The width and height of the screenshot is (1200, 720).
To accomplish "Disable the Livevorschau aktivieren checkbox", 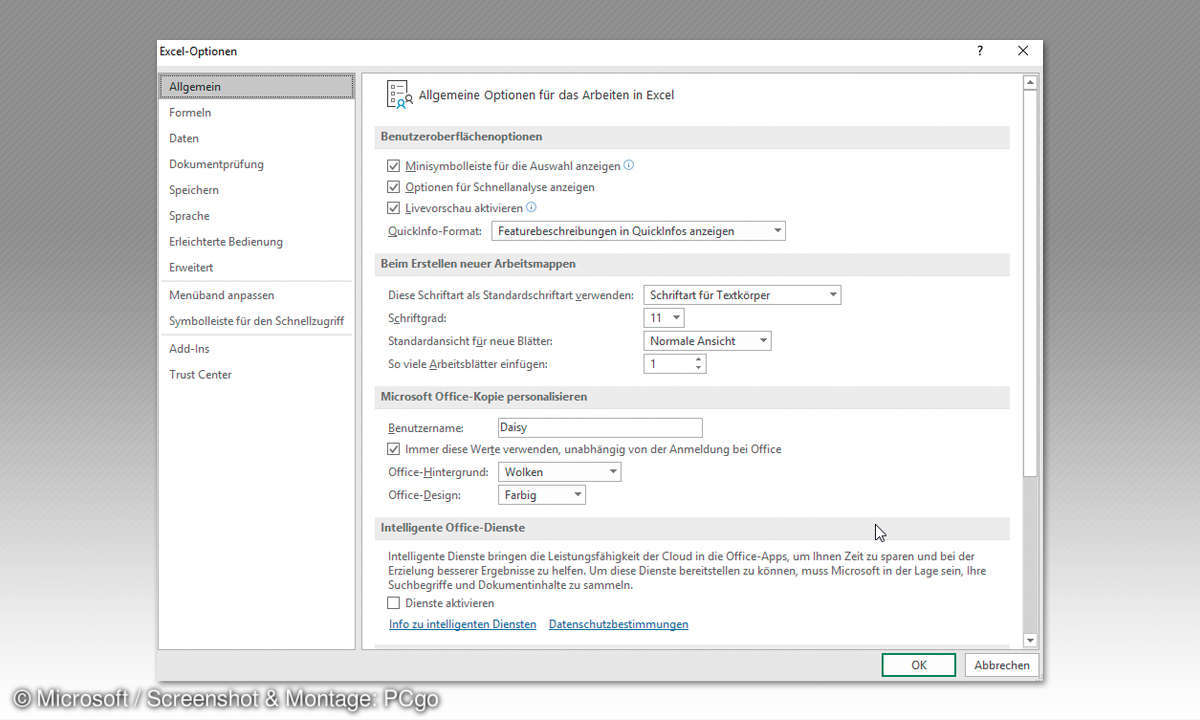I will [x=393, y=208].
